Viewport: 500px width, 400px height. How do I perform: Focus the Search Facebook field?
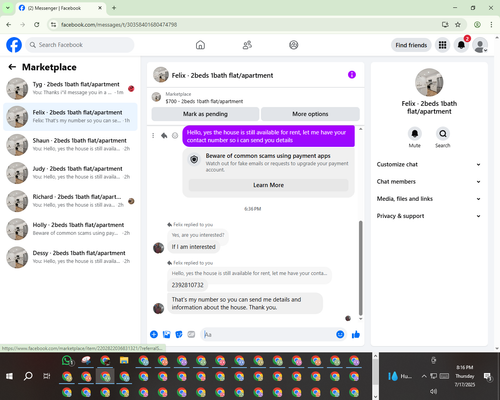point(80,45)
